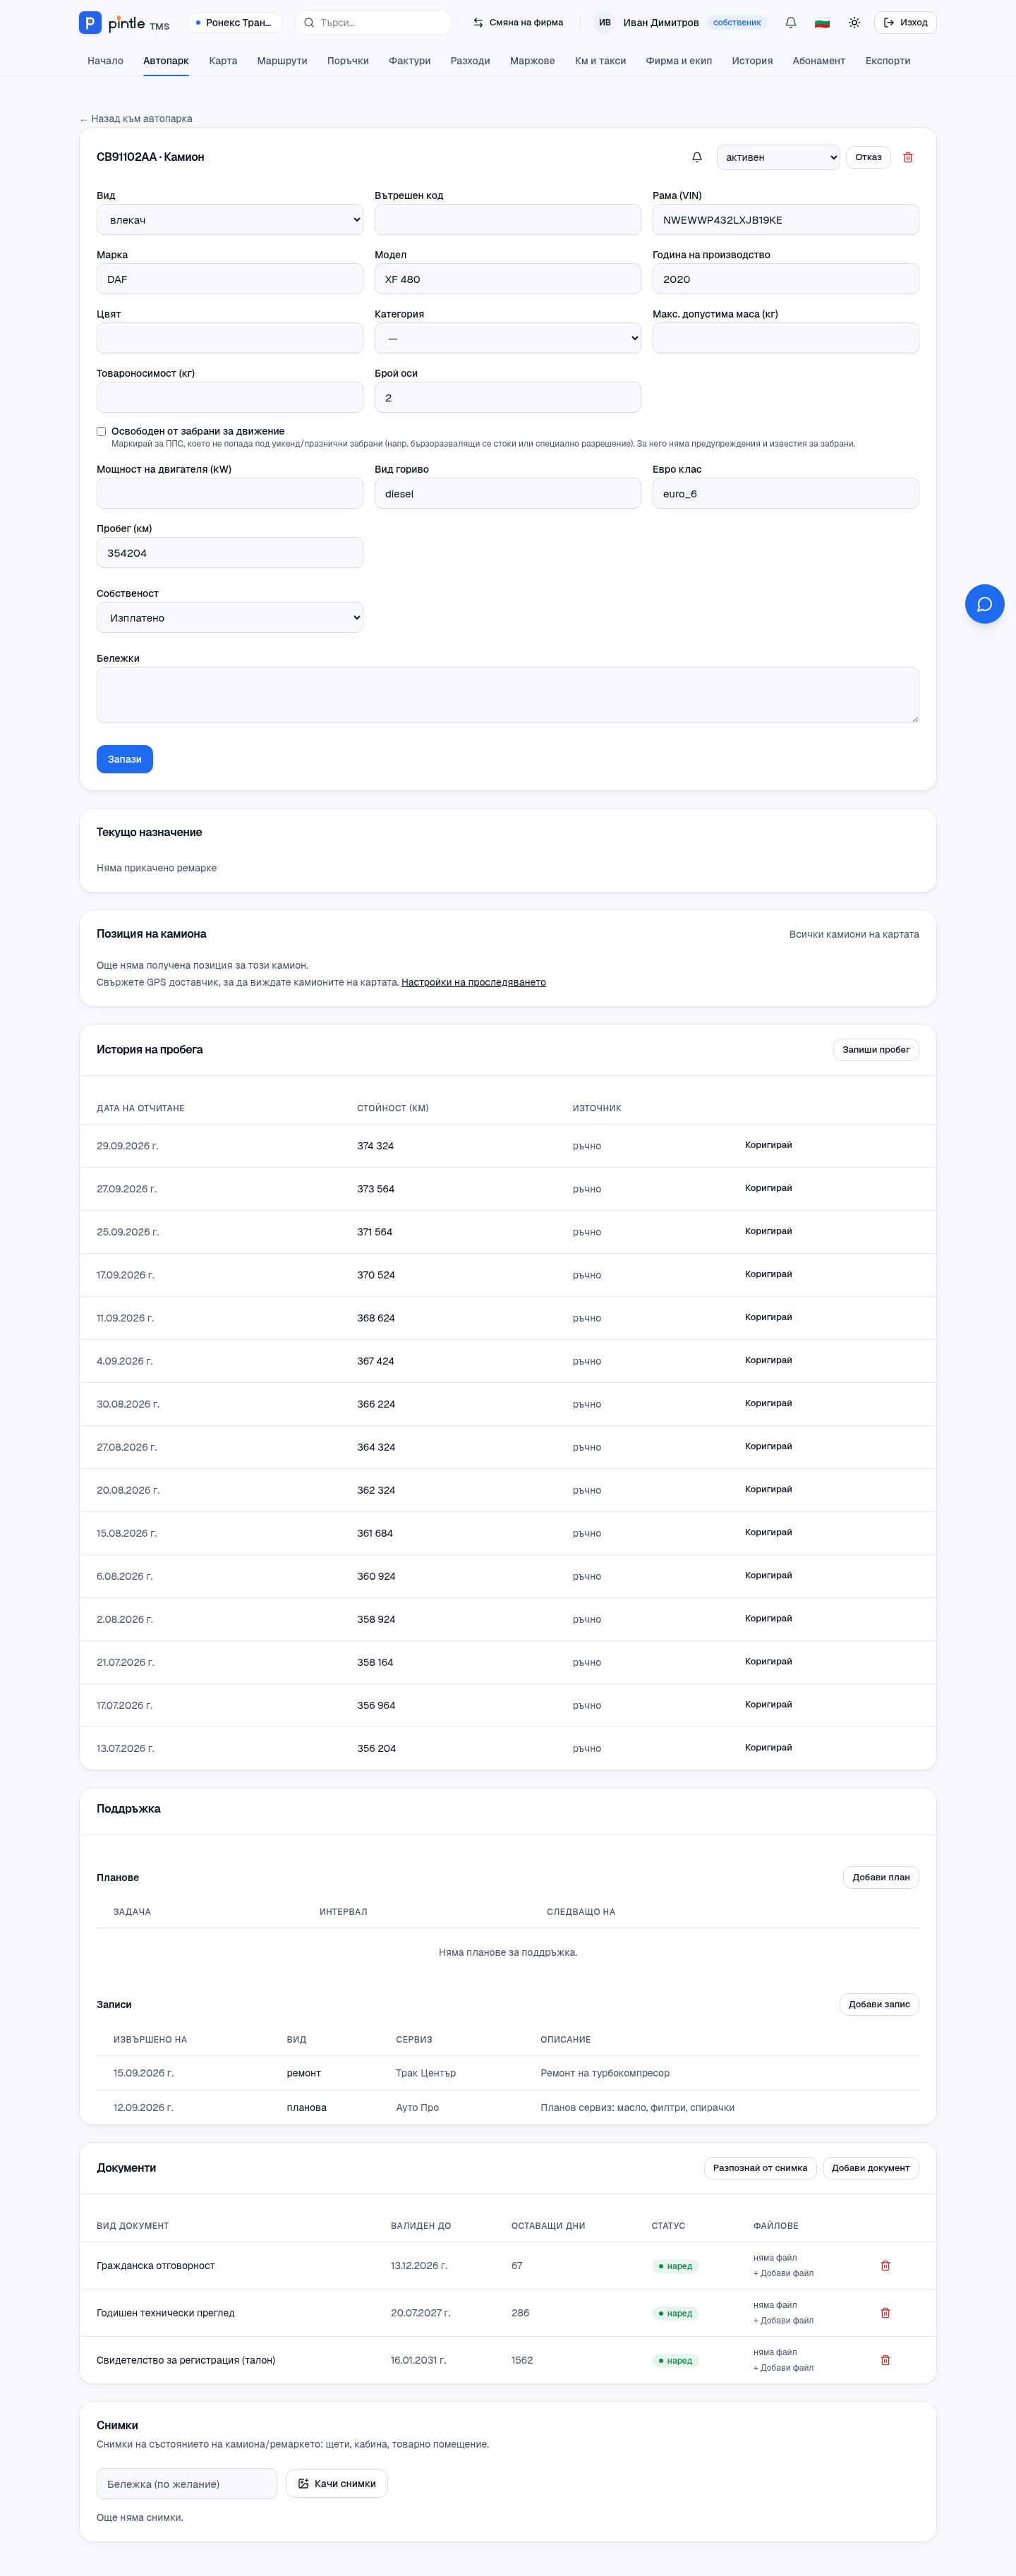The height and width of the screenshot is (2576, 1016).
Task: Open the Настройки на проследяването link
Action: [474, 982]
